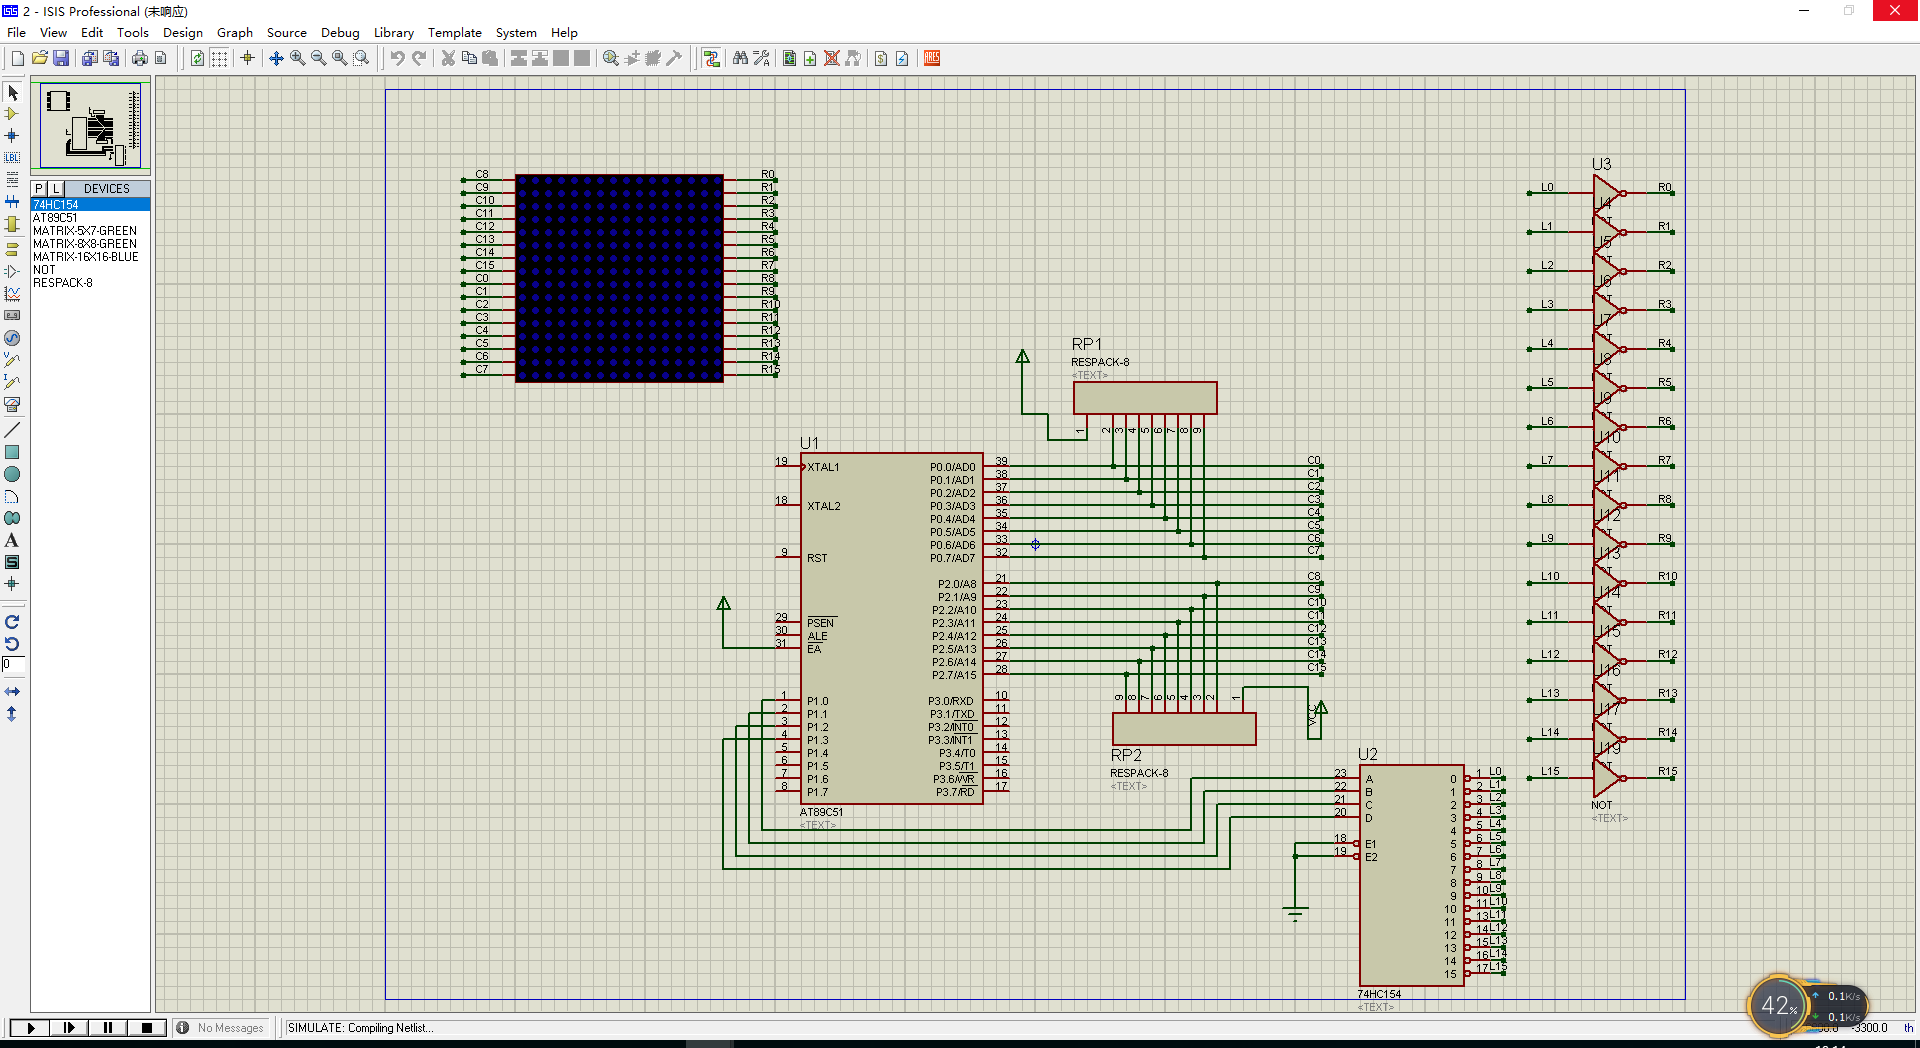The image size is (1920, 1048).
Task: Select the Component mode tool
Action: tap(12, 114)
